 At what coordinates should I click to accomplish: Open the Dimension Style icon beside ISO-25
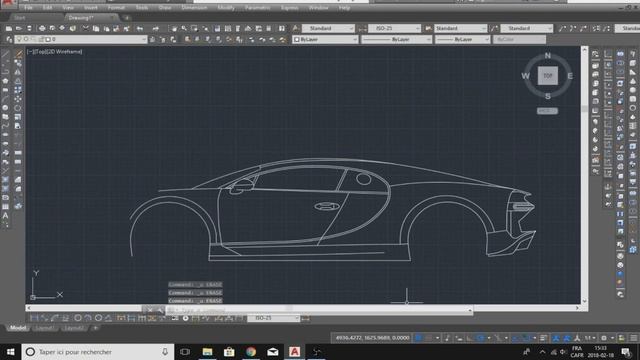point(362,29)
